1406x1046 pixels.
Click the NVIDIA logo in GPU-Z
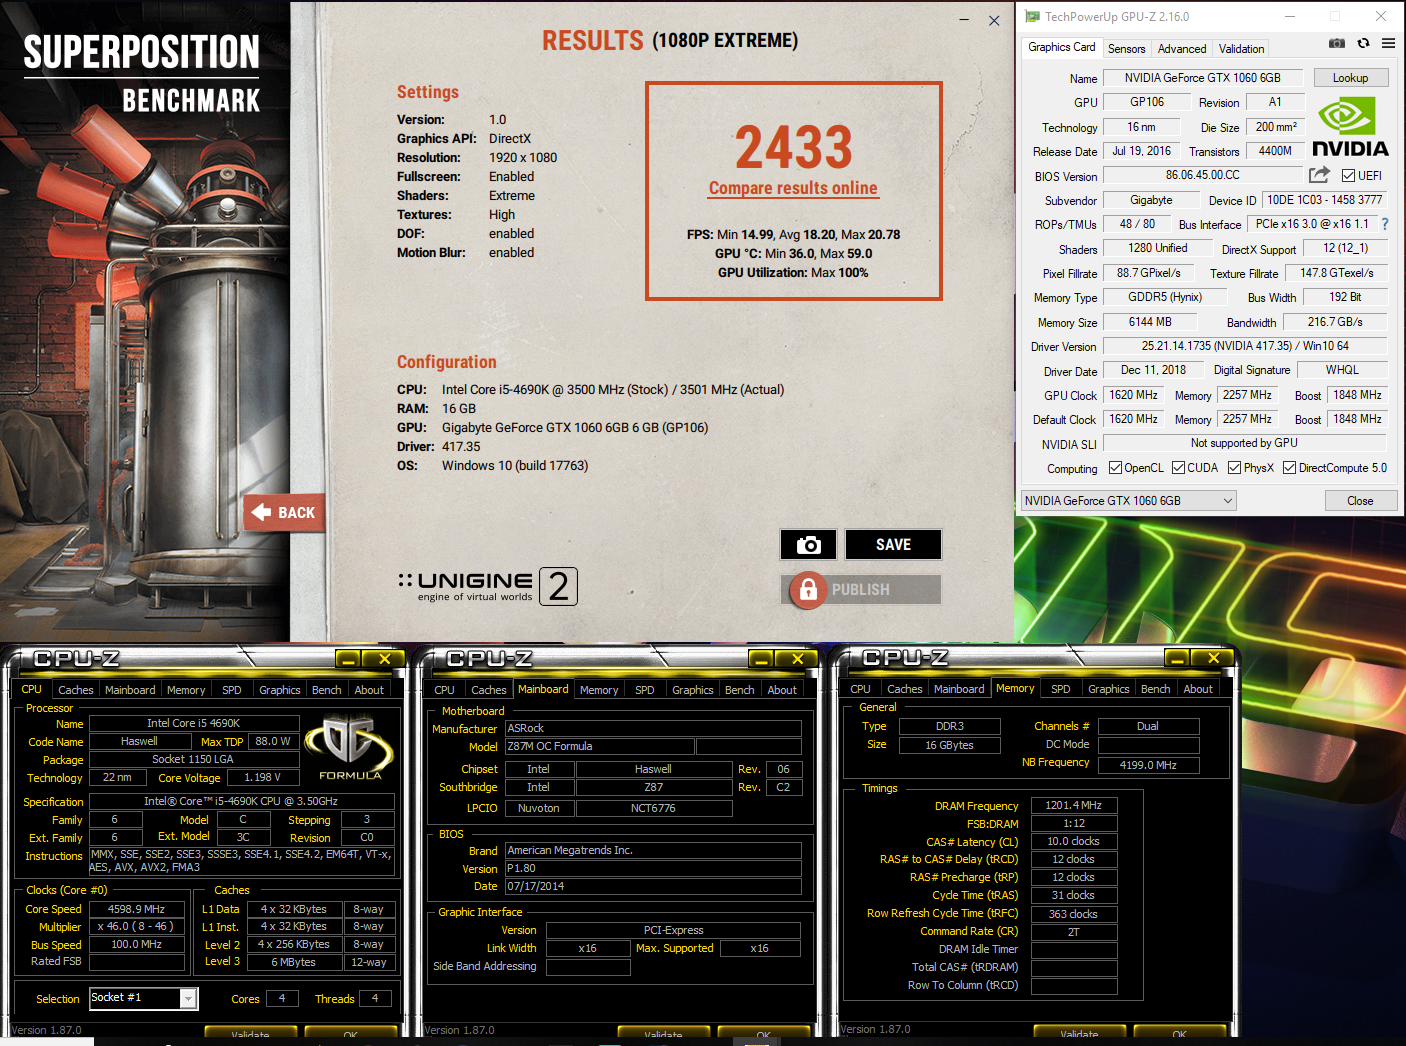pos(1350,128)
